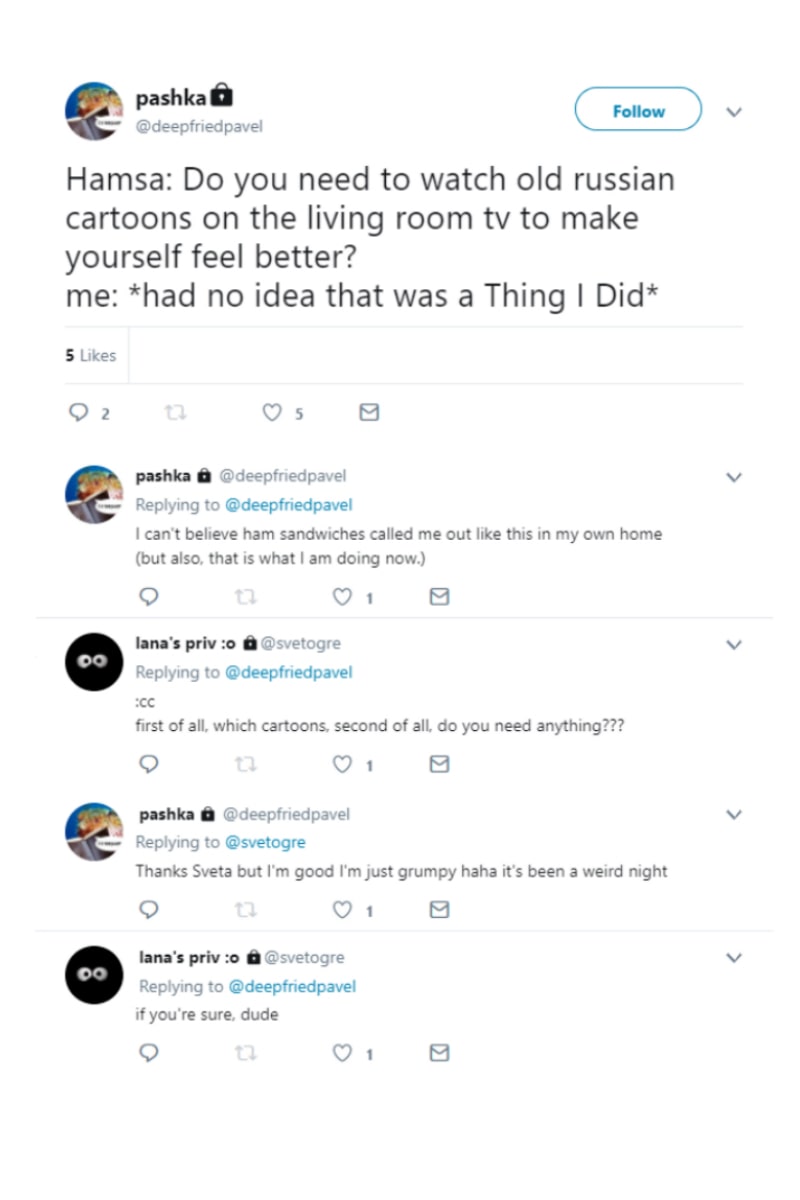Open pashka's main profile avatar
The height and width of the screenshot is (1200, 800).
(94, 110)
